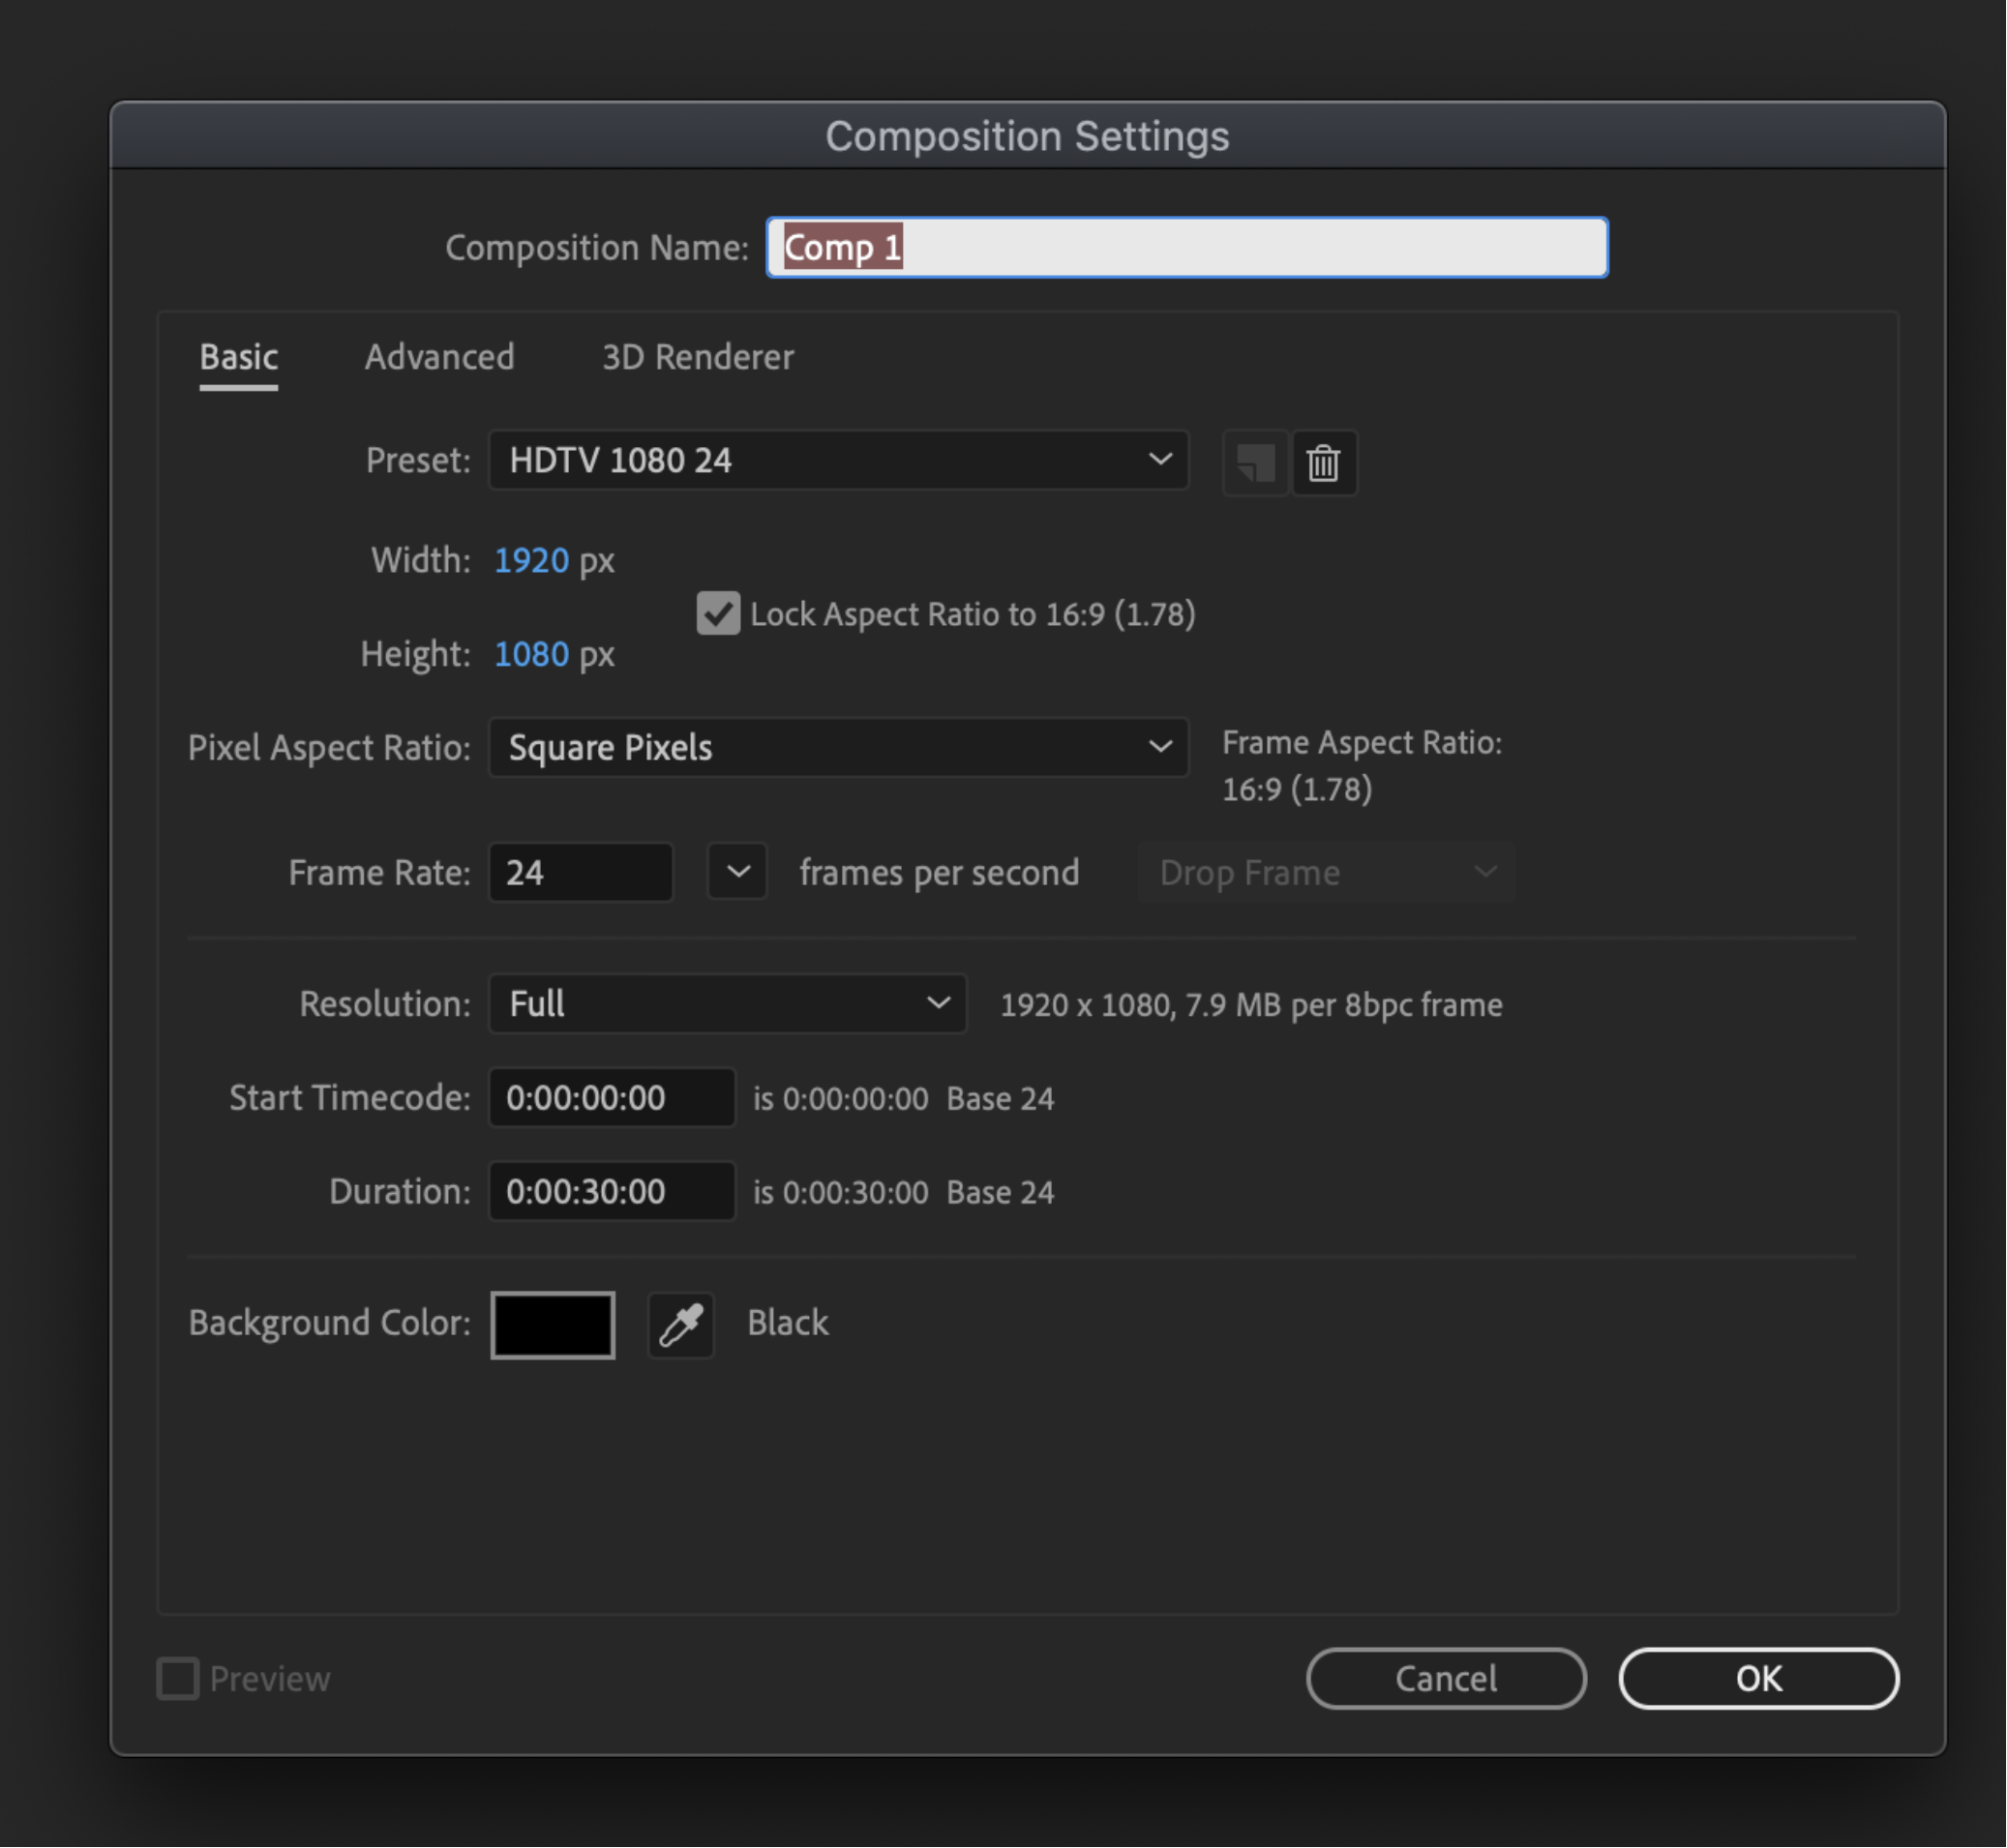Viewport: 2007px width, 1848px height.
Task: Click the Composition Name field
Action: tap(1187, 247)
